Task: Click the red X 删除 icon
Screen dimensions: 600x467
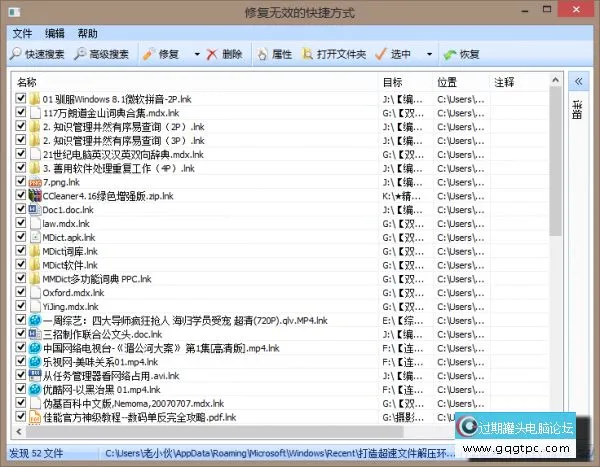Action: (212, 54)
